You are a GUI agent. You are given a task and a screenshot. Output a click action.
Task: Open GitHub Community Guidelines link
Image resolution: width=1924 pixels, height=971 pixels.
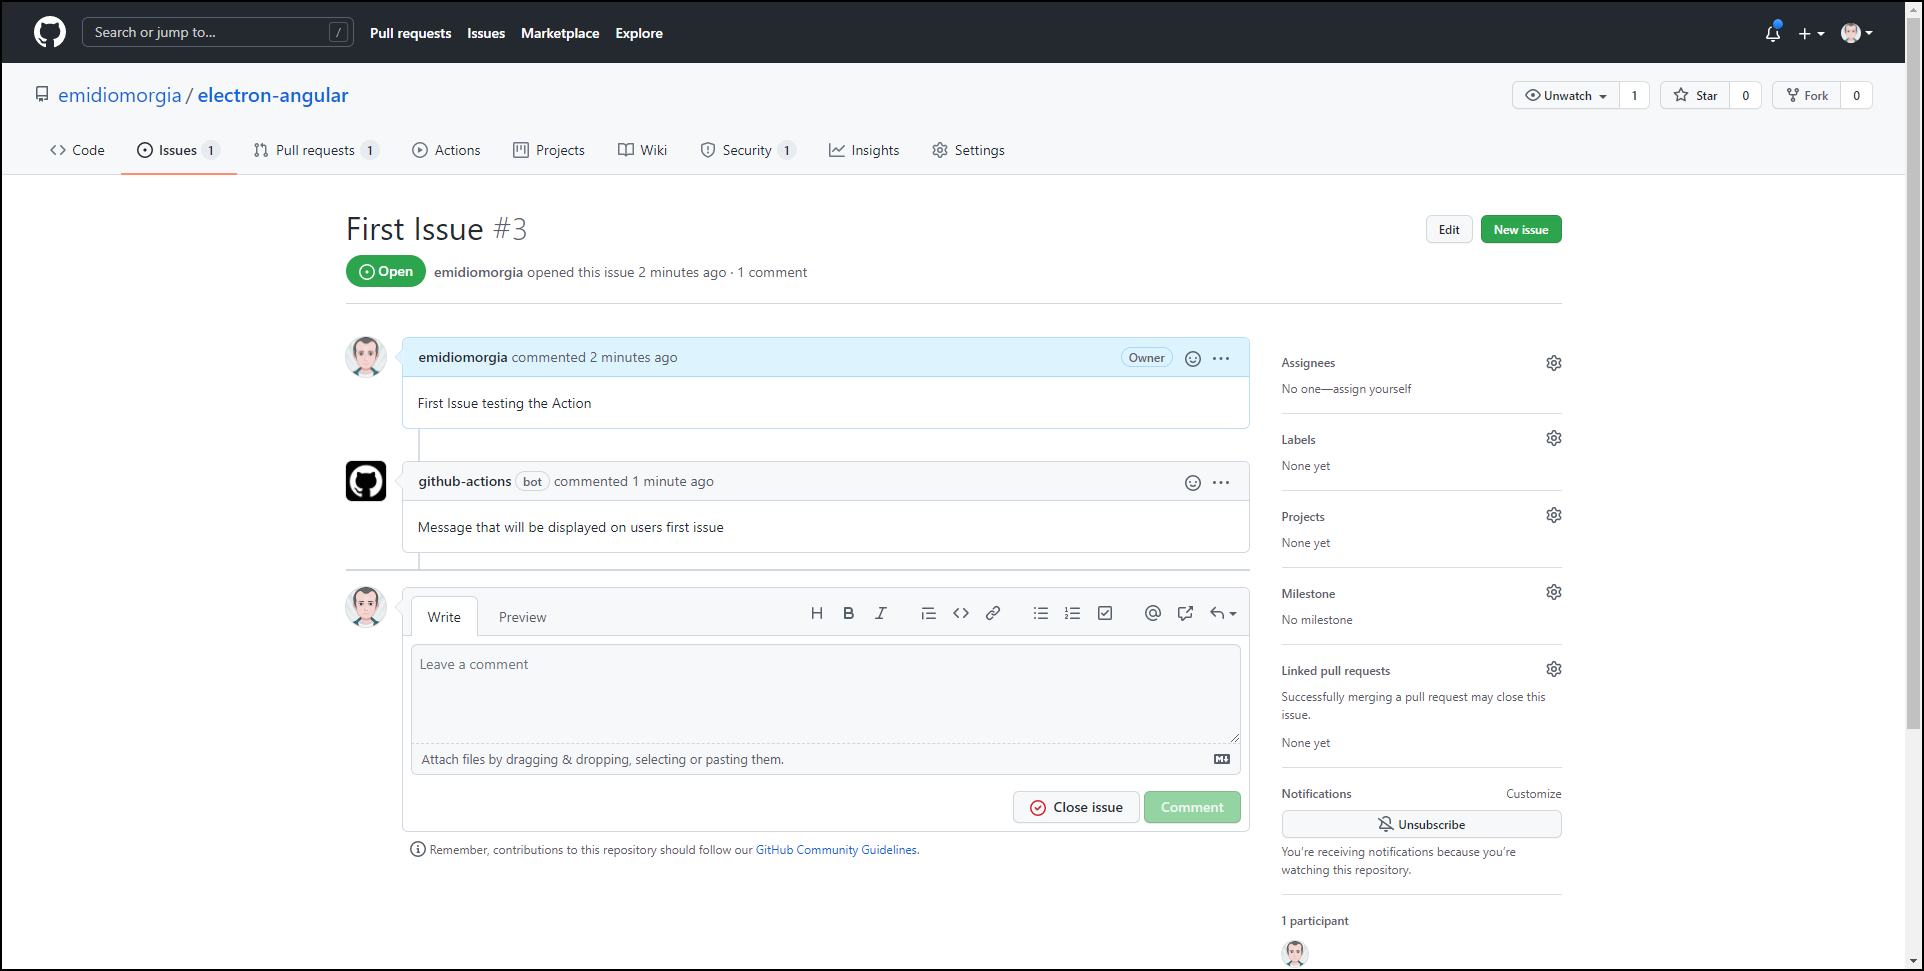pyautogui.click(x=835, y=850)
